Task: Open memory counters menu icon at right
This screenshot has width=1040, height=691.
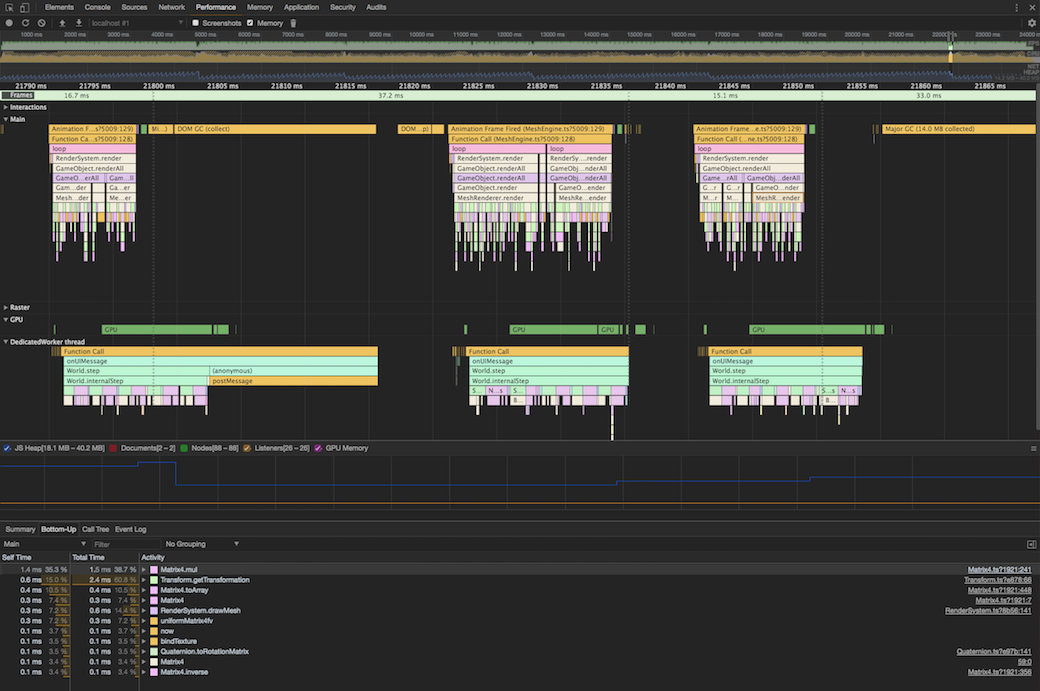Action: tap(1033, 448)
